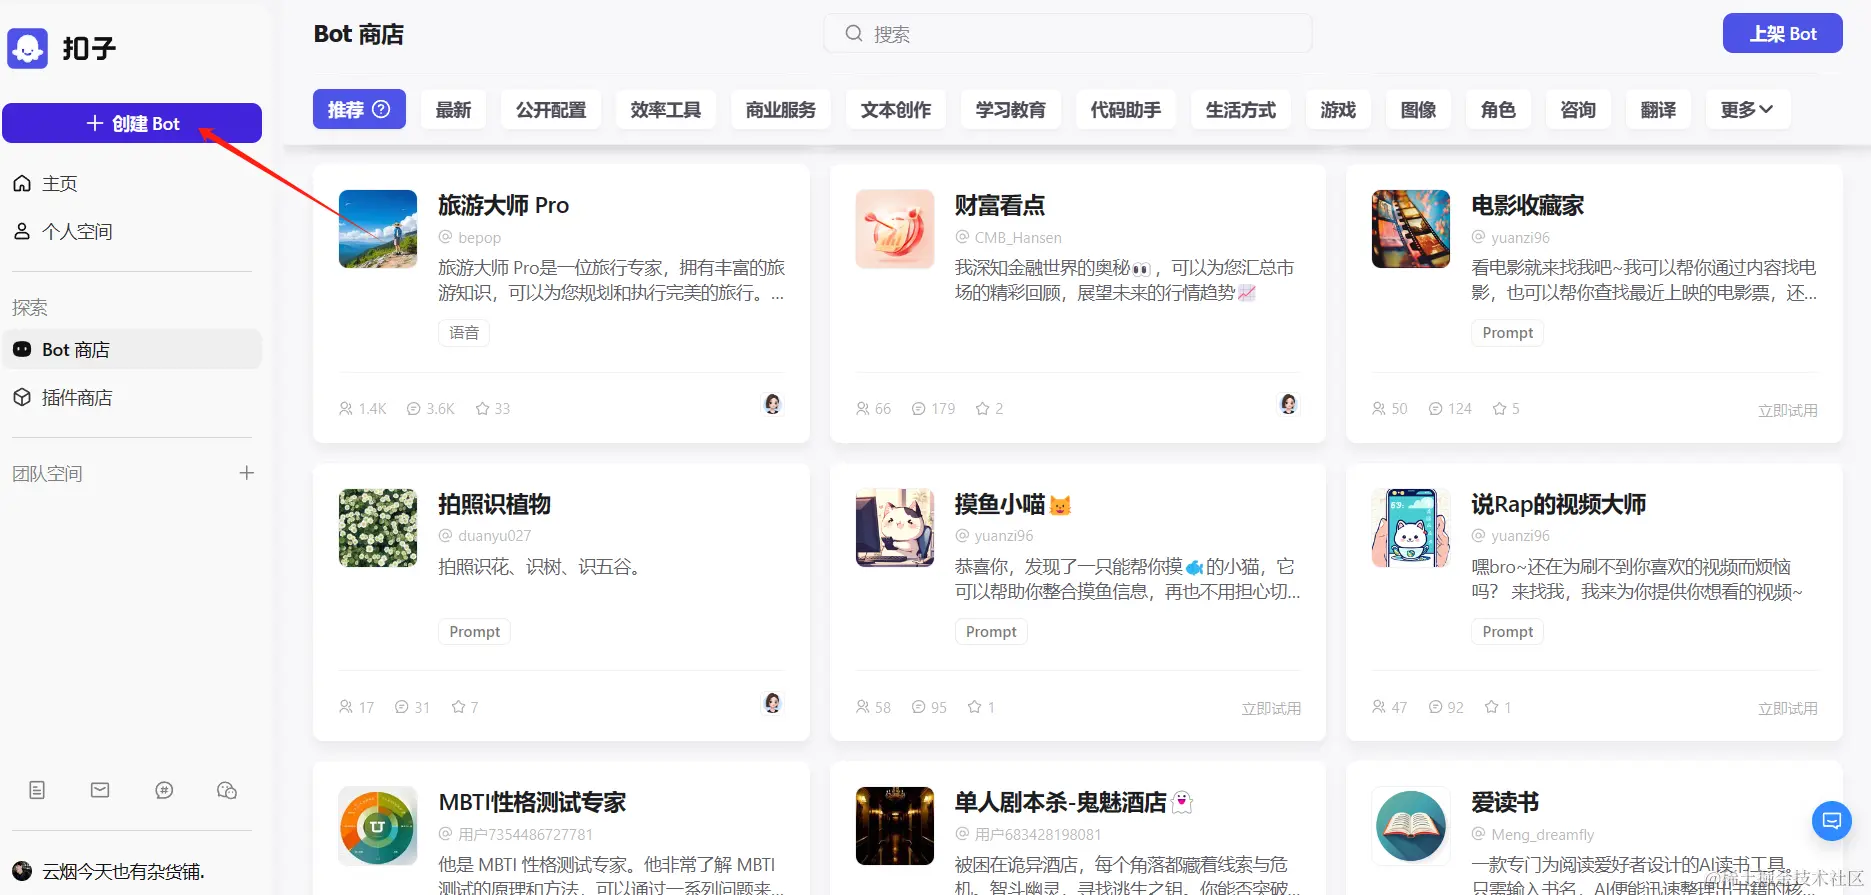Click favorite star on 说Rap的视频大师 card
The height and width of the screenshot is (895, 1871).
click(x=1491, y=707)
